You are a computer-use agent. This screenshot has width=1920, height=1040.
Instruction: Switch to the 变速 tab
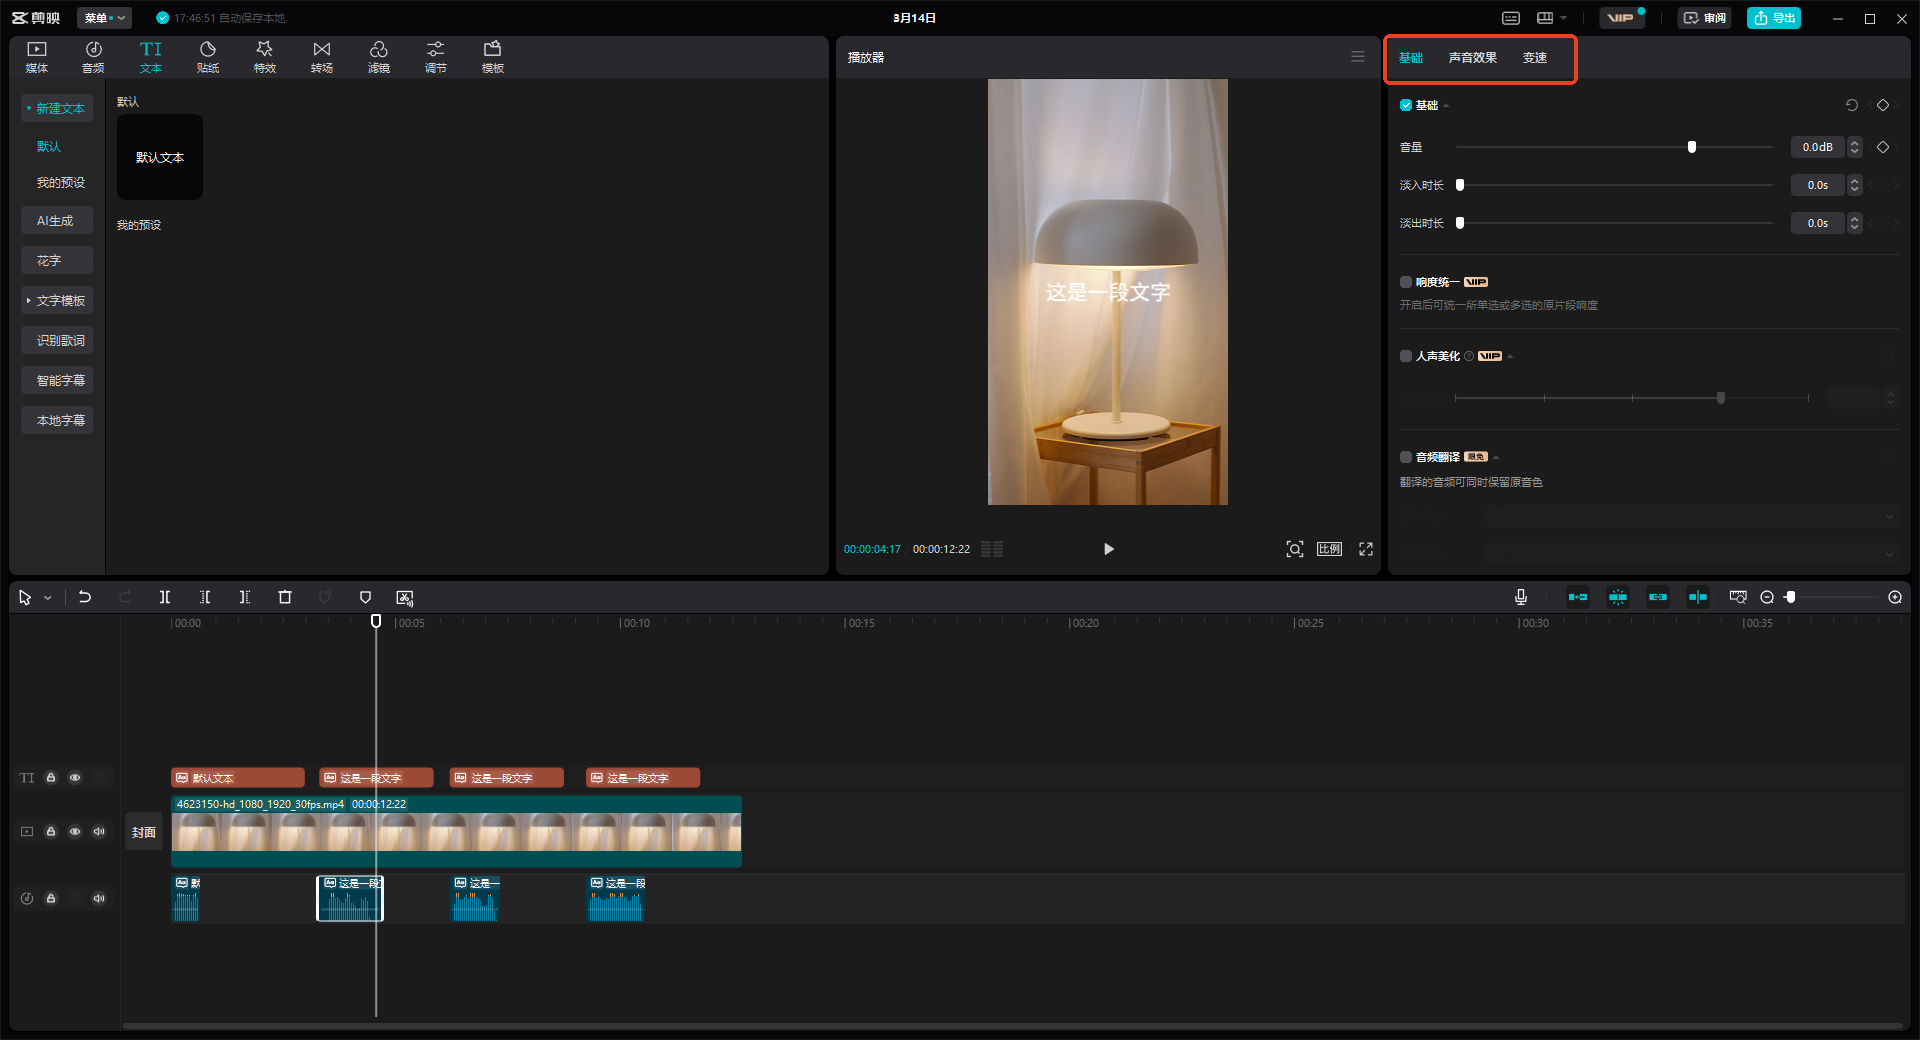pyautogui.click(x=1535, y=58)
